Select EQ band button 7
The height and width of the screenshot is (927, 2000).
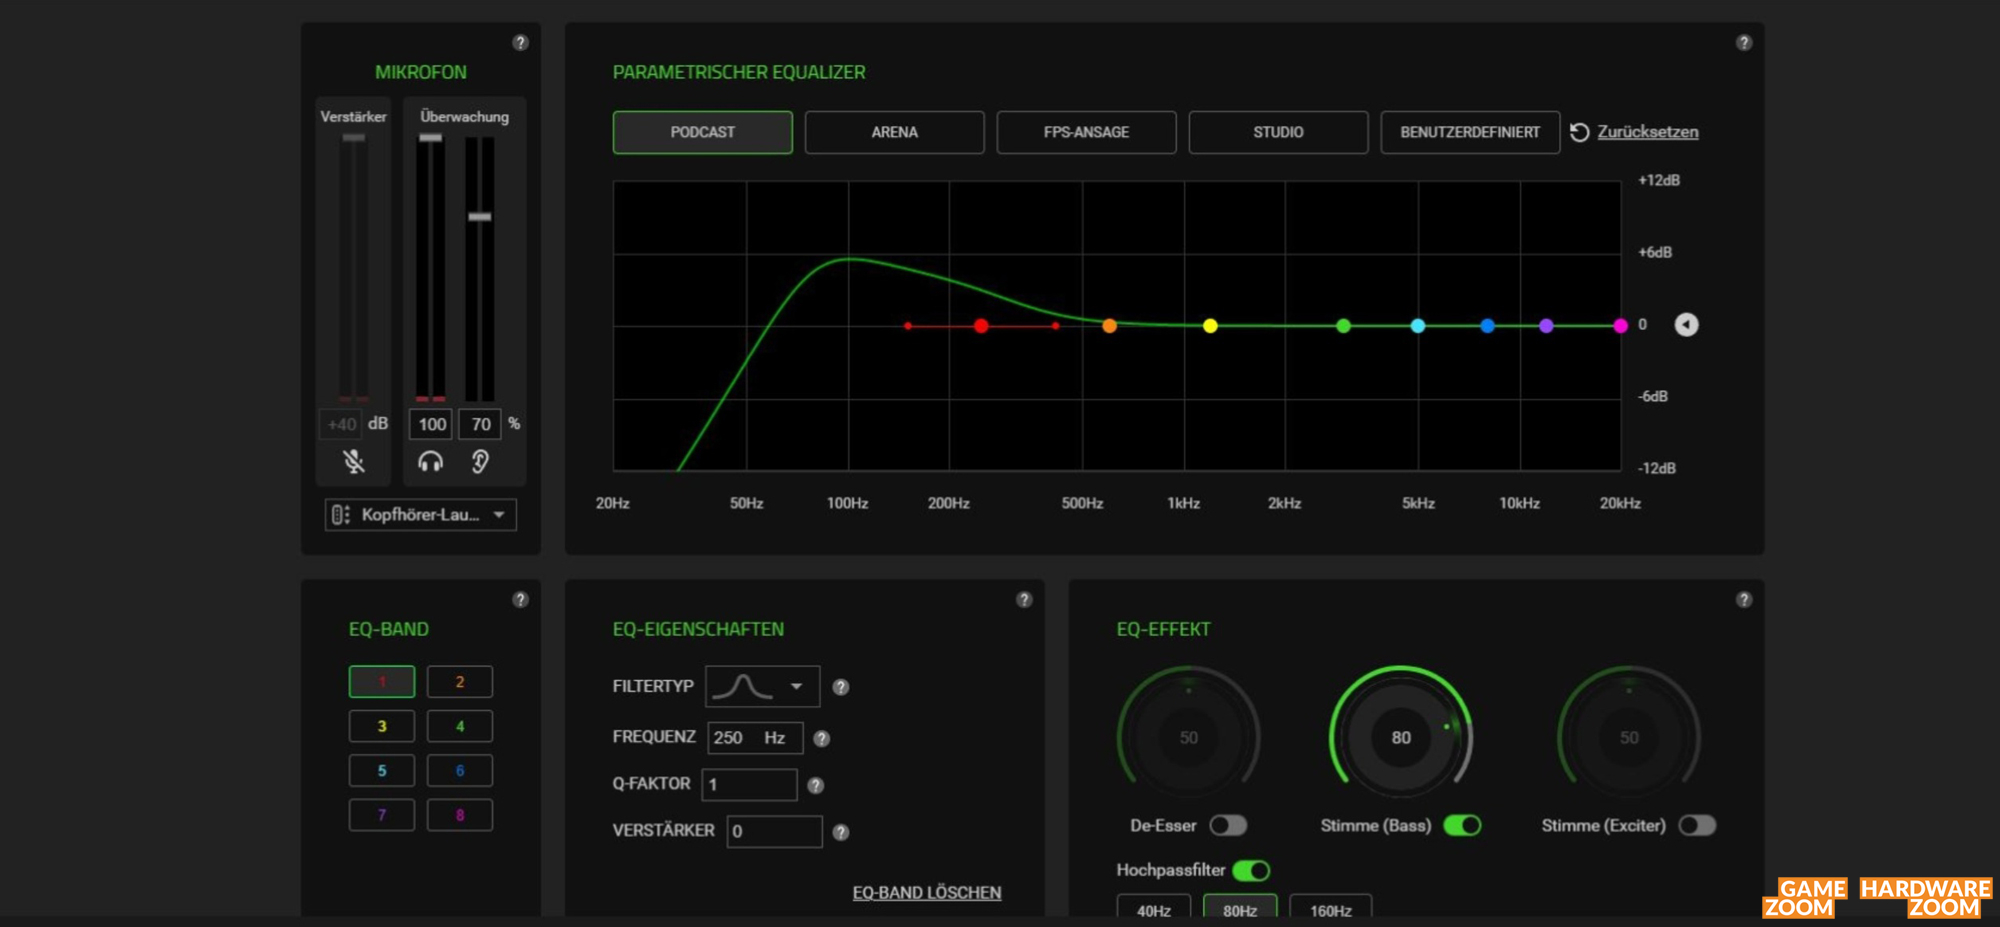(382, 815)
